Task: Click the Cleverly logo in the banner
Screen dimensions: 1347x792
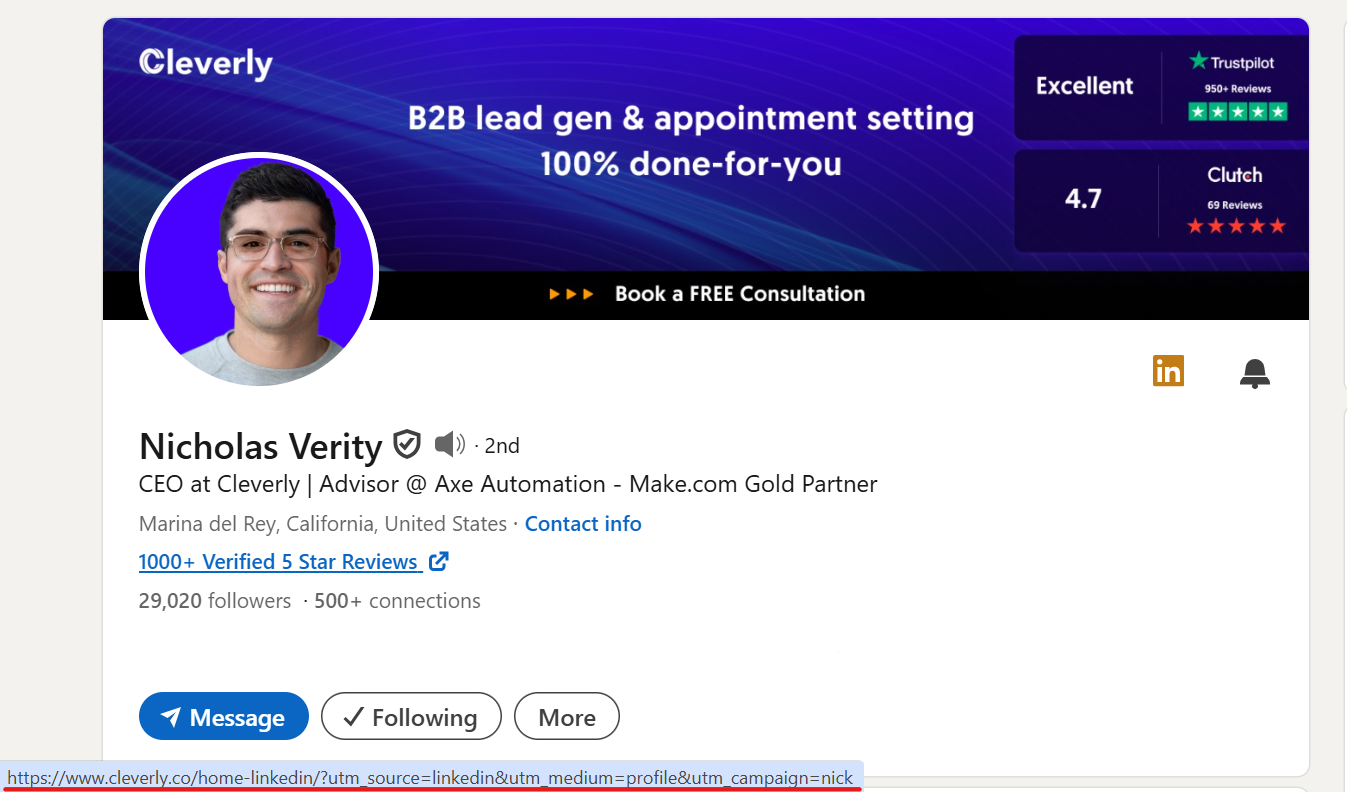Action: coord(206,63)
